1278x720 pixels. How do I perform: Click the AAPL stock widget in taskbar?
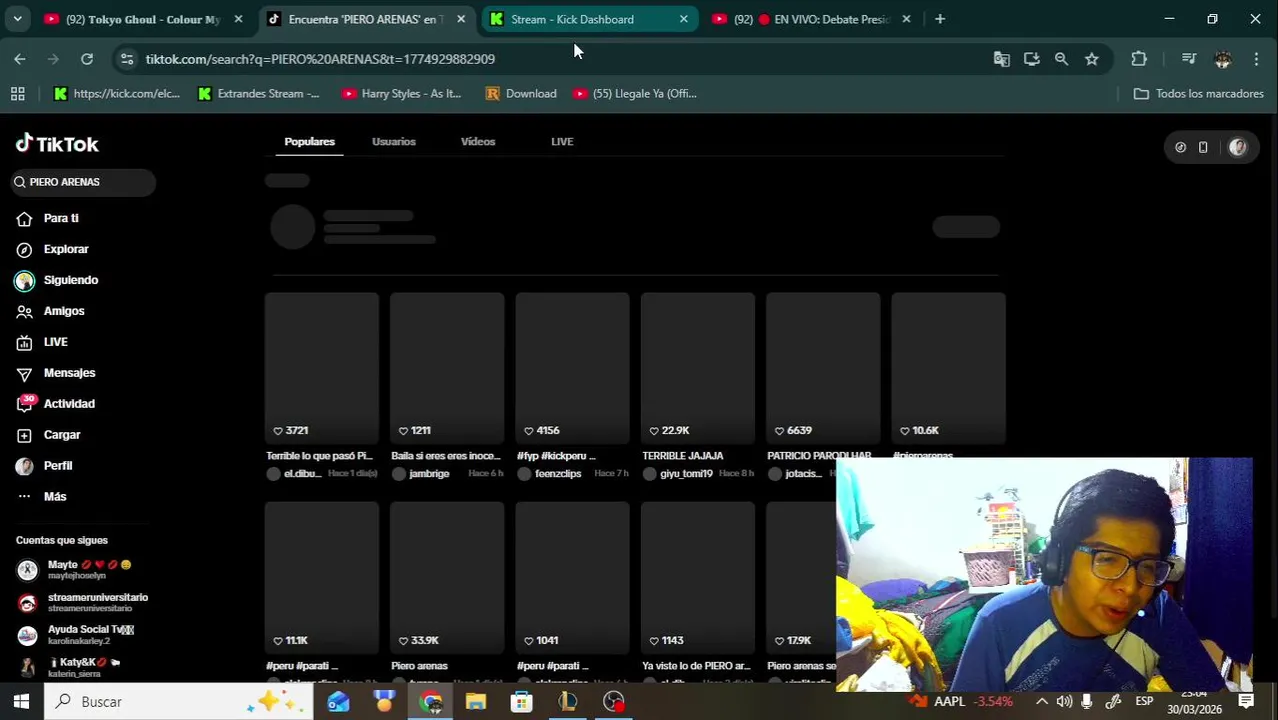pos(962,701)
